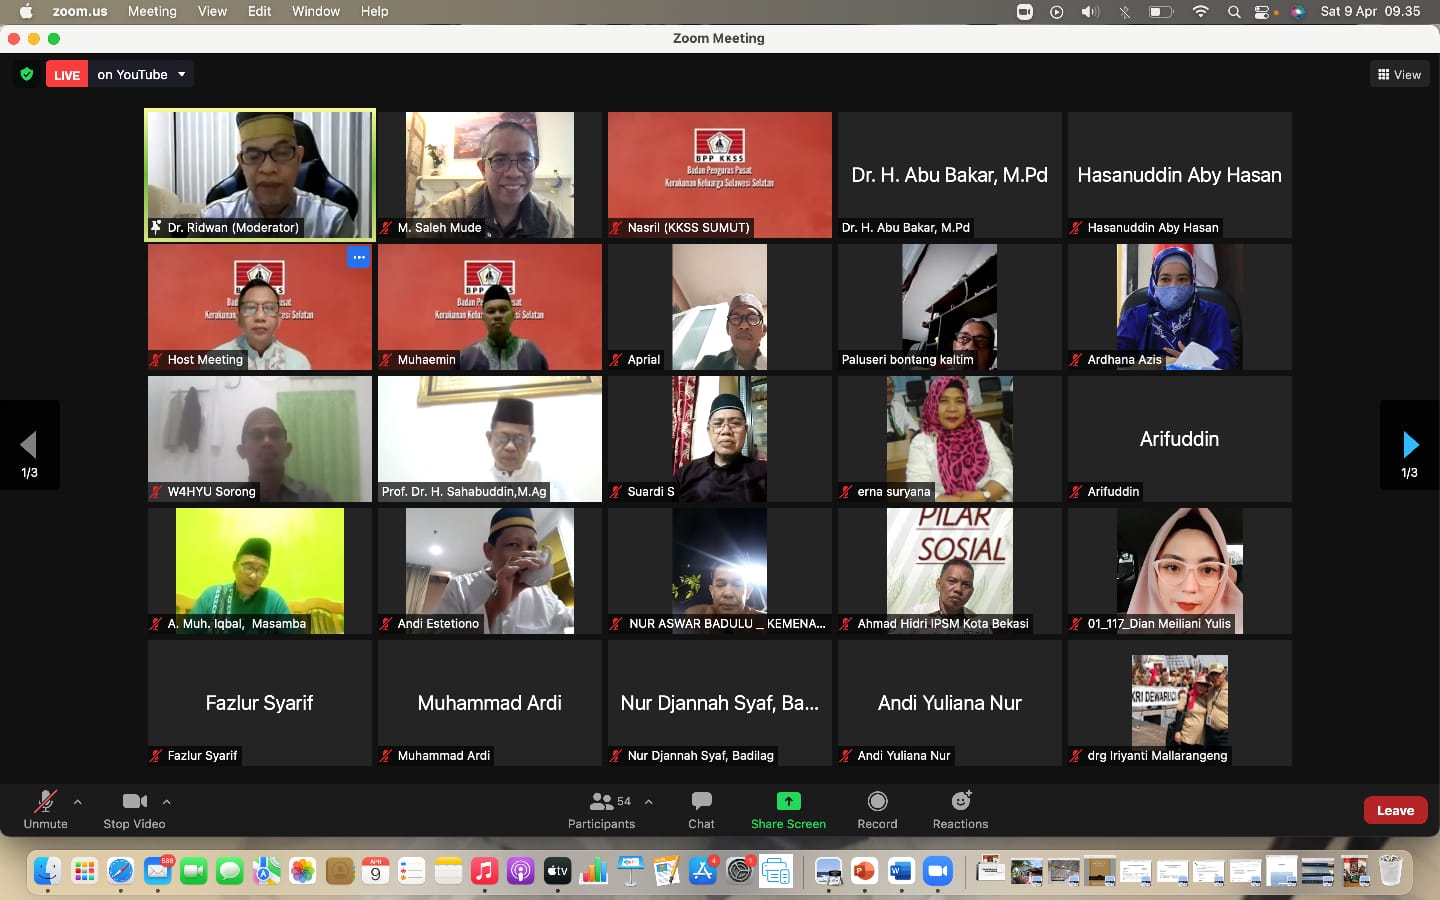This screenshot has height=900, width=1440.
Task: Open the Participants panel icon
Action: pos(601,802)
